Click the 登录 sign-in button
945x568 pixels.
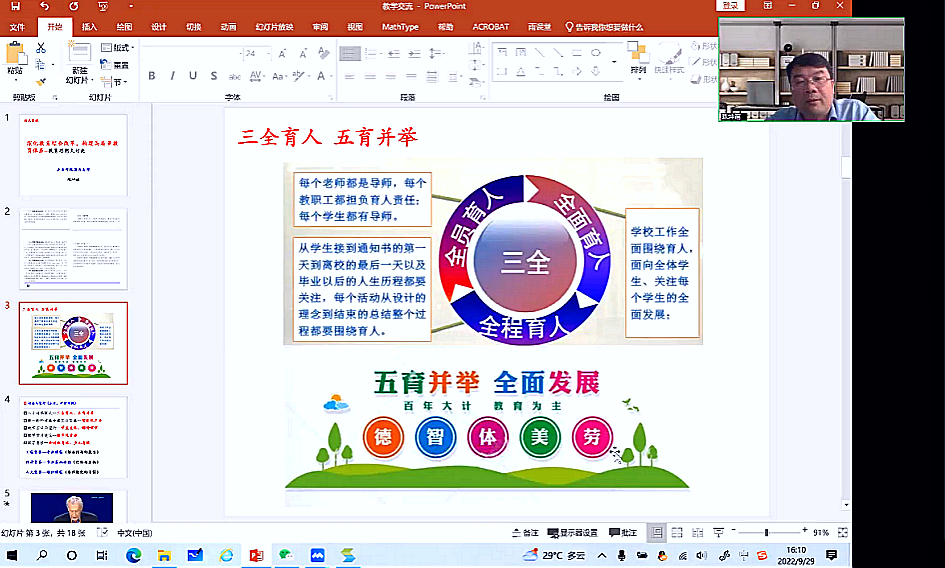click(731, 7)
